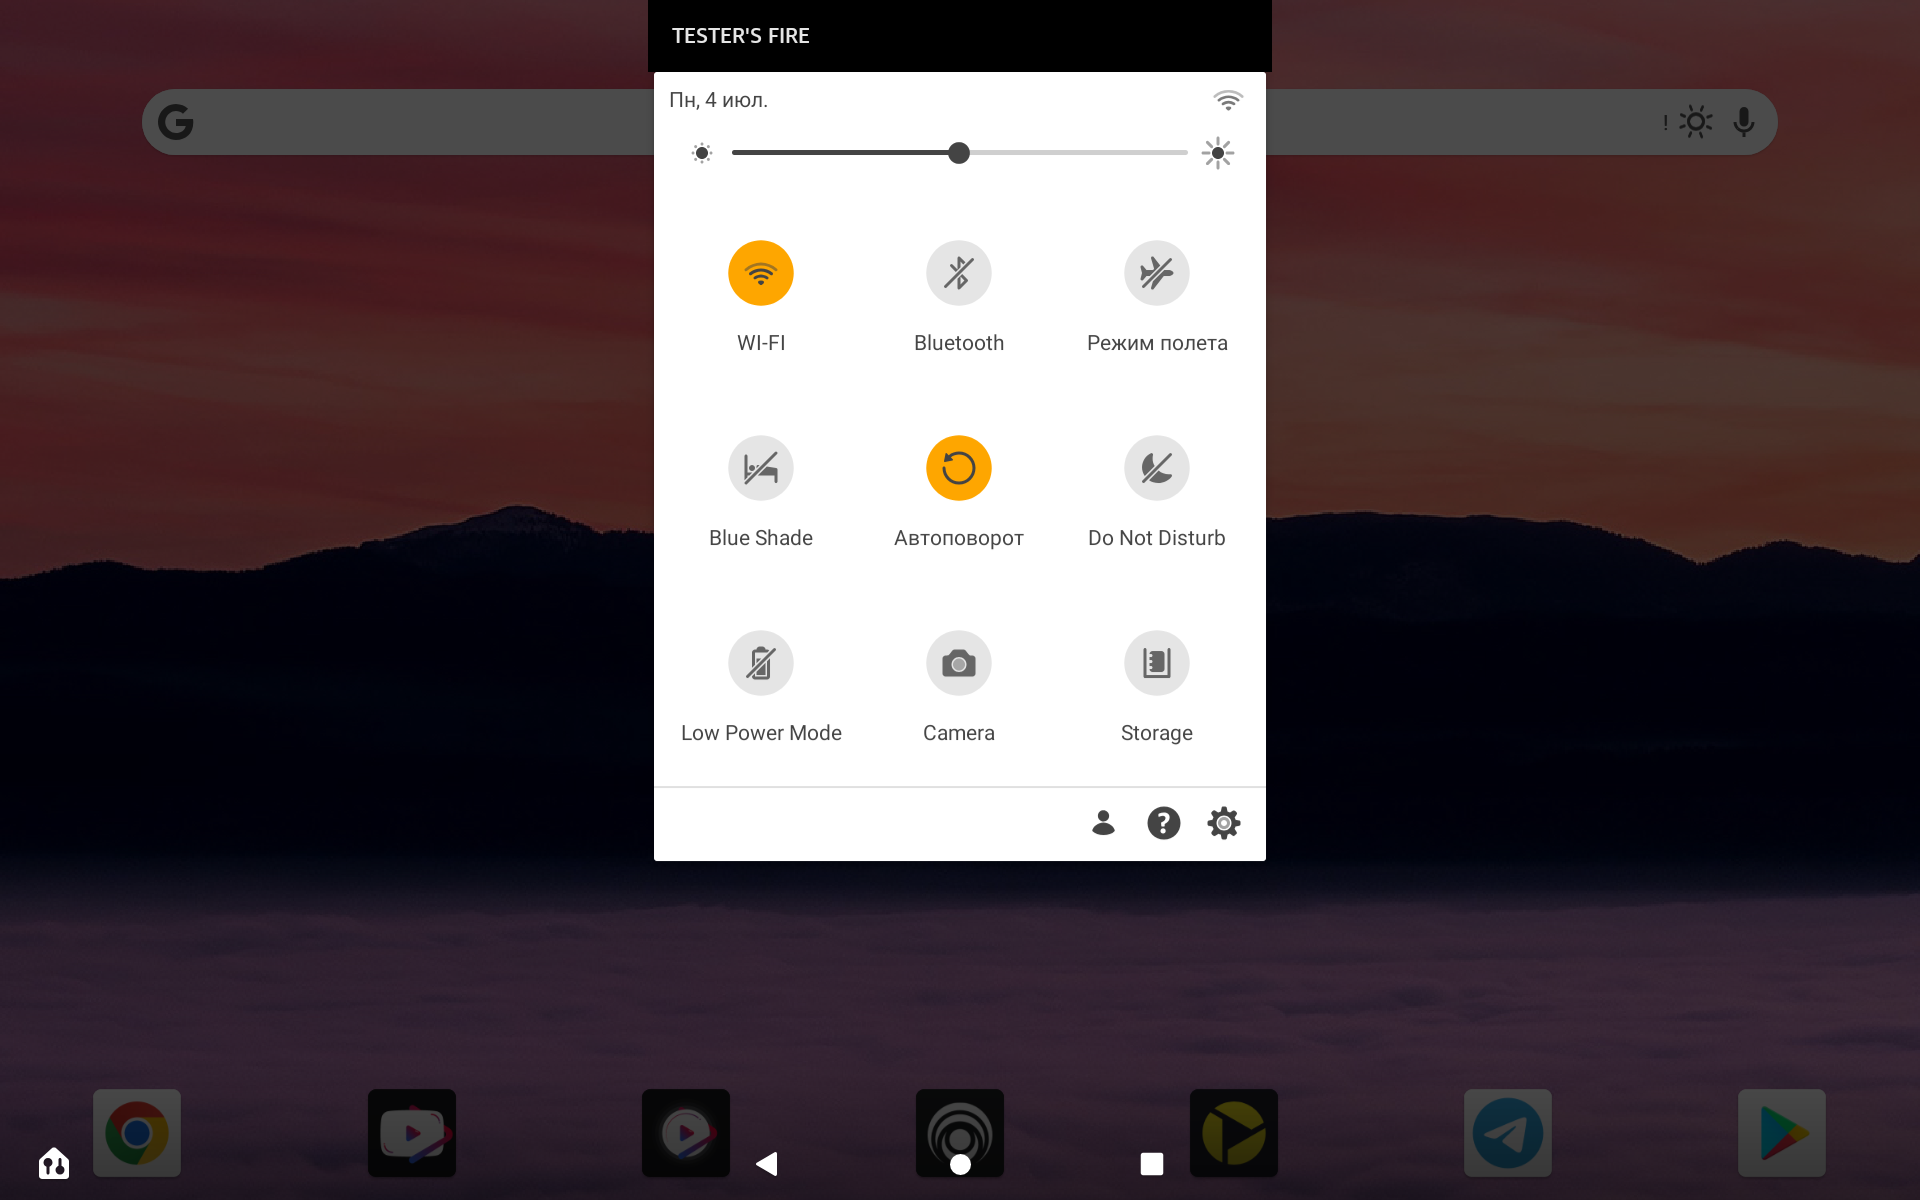Image resolution: width=1920 pixels, height=1200 pixels.
Task: Open Telegram app from taskbar
Action: (1508, 1132)
